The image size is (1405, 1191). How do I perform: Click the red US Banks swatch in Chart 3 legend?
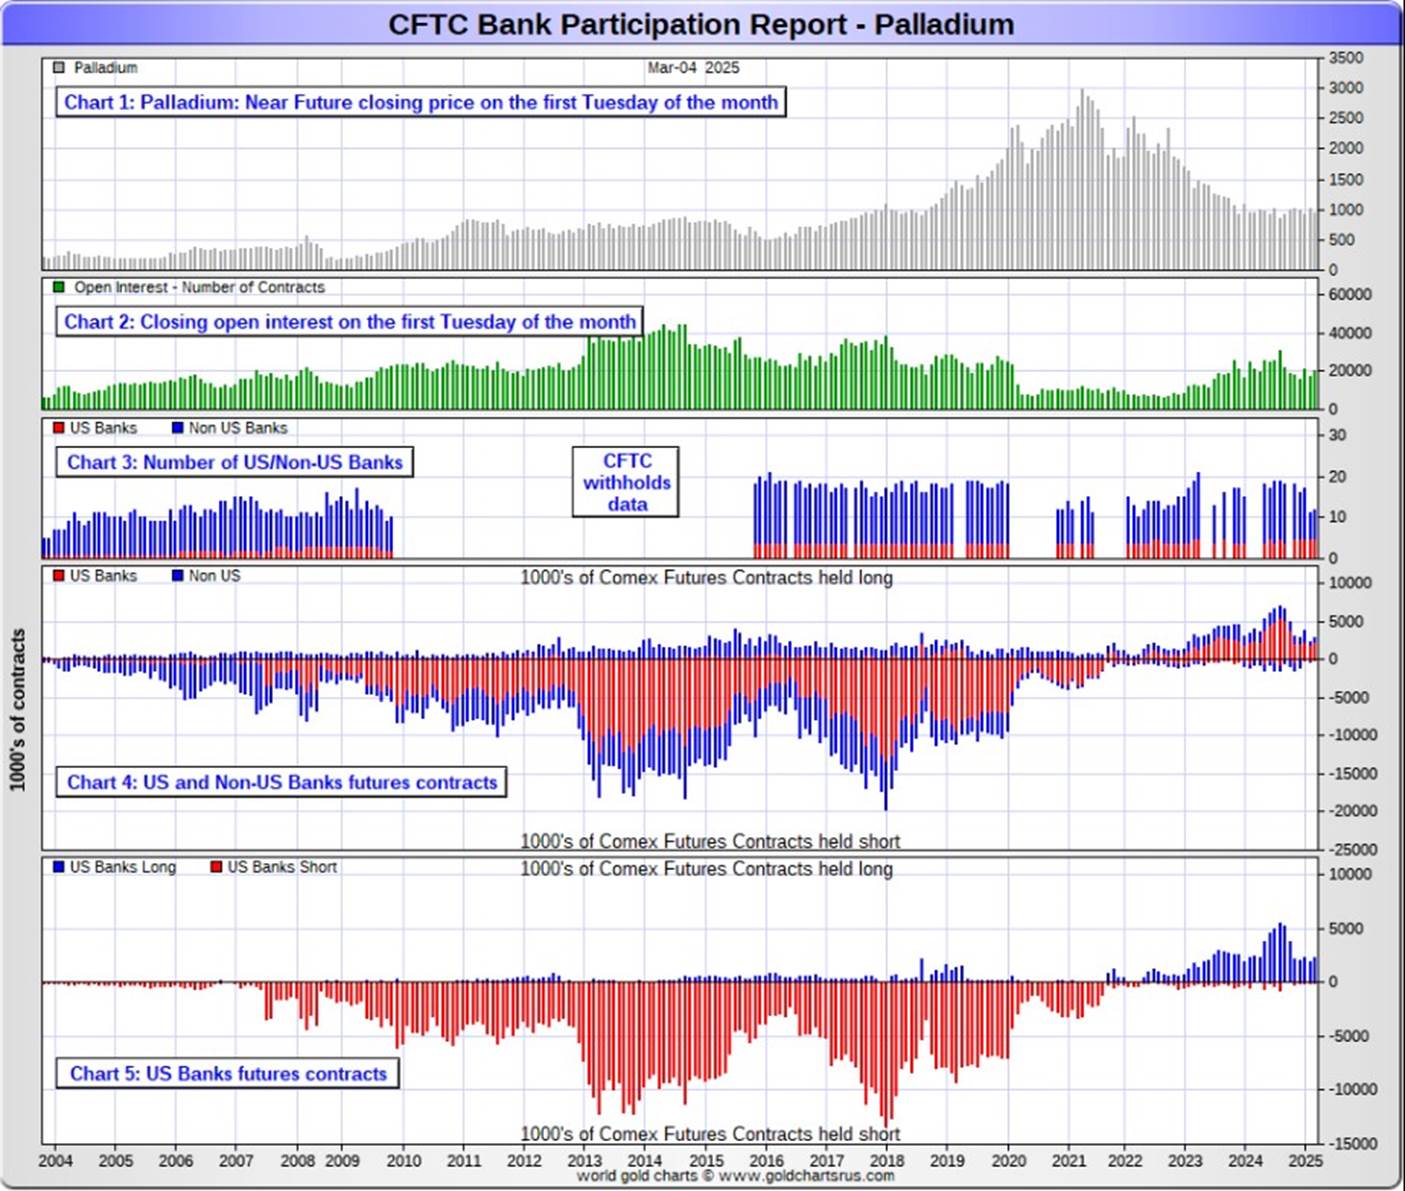click(58, 428)
